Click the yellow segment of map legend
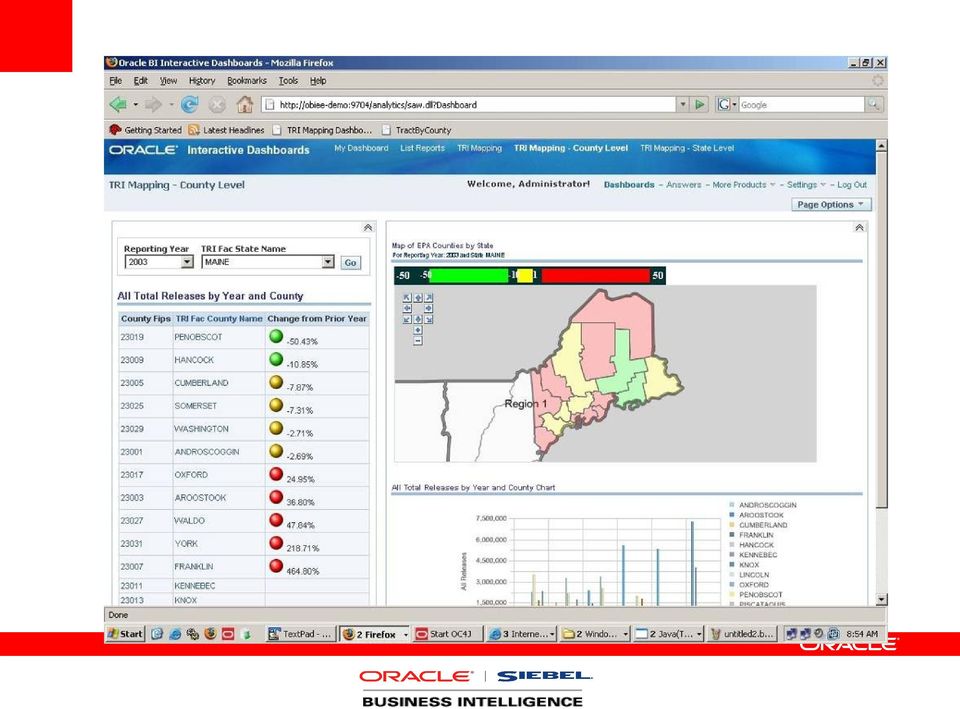The image size is (960, 709). 525,276
